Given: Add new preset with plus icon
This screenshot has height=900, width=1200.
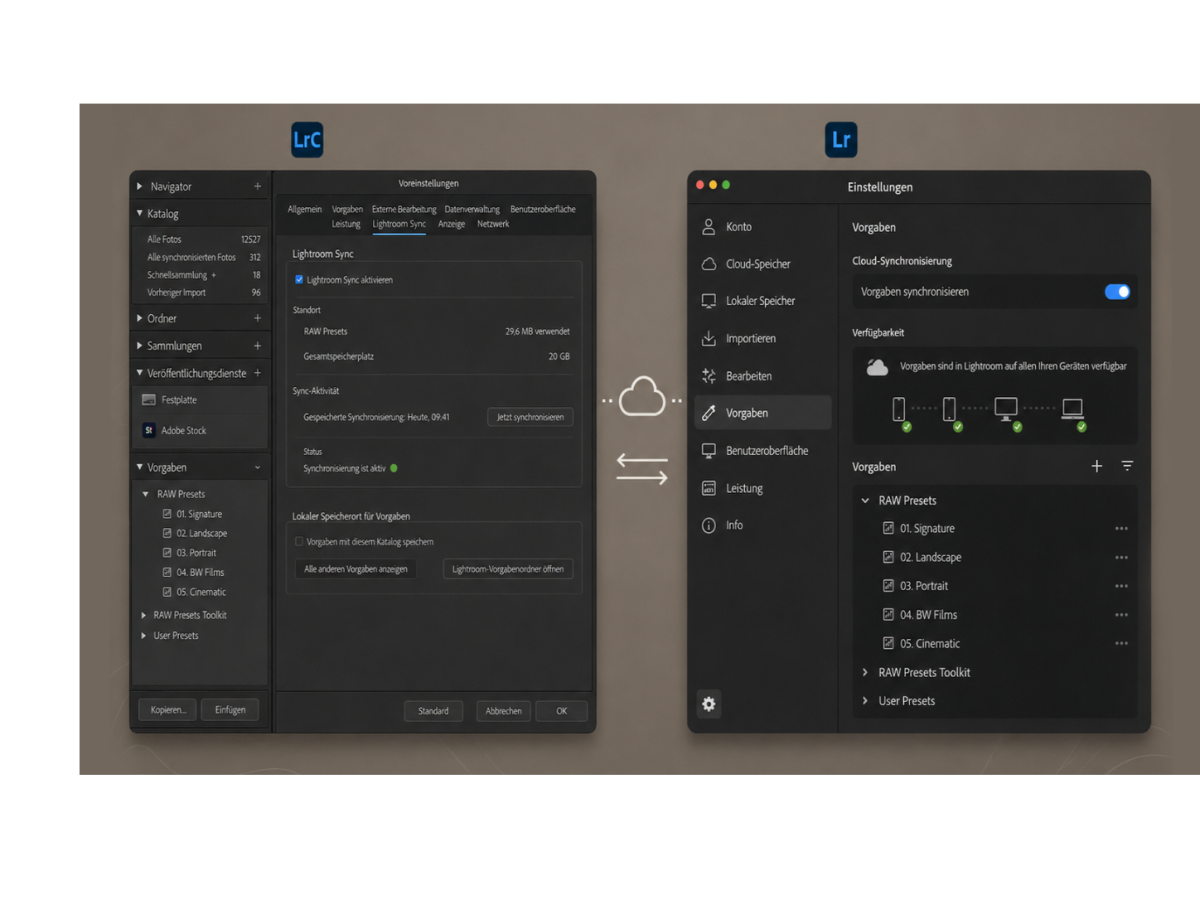Looking at the screenshot, I should 1097,467.
